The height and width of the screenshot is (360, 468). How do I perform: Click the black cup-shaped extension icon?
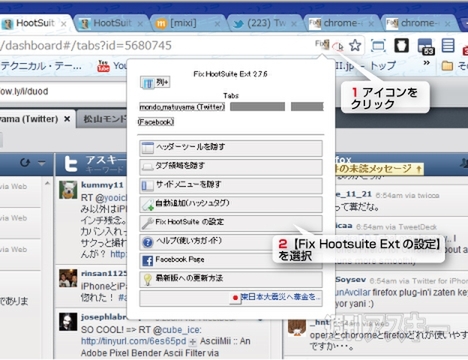(x=401, y=45)
